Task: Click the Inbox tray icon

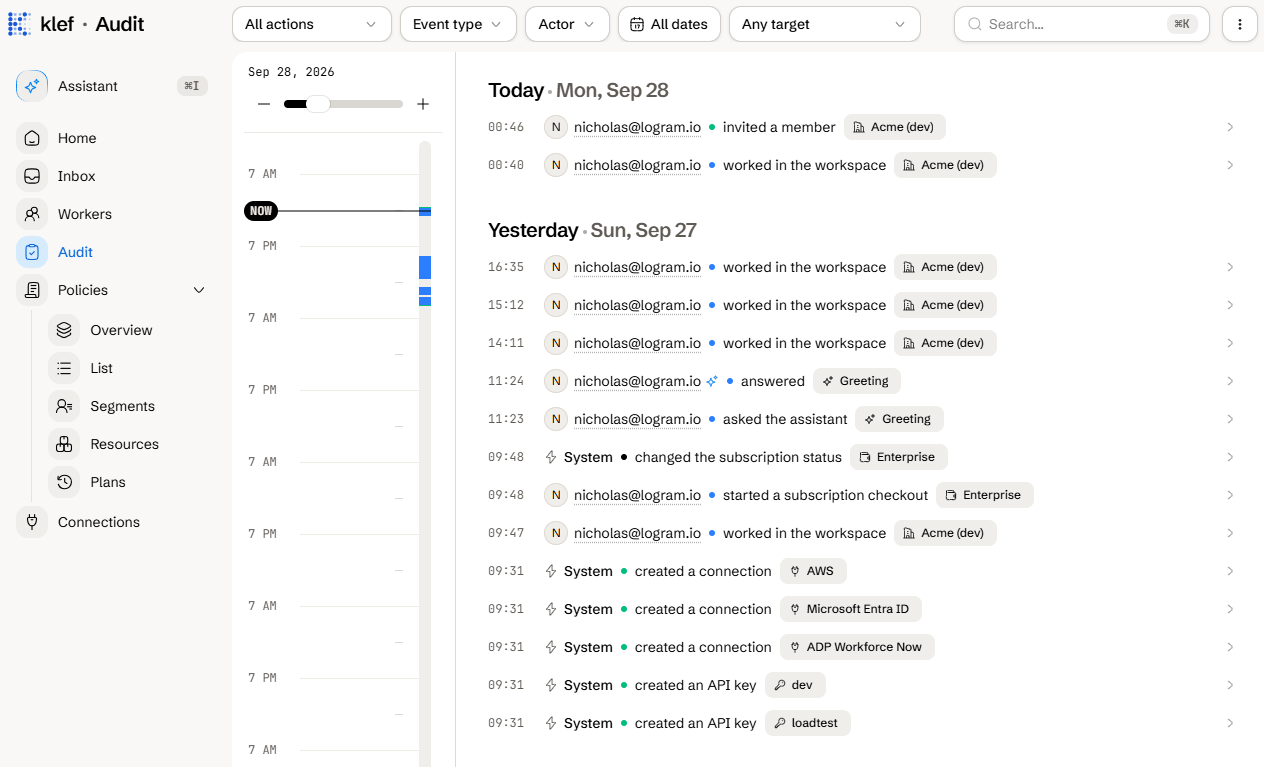Action: point(32,176)
